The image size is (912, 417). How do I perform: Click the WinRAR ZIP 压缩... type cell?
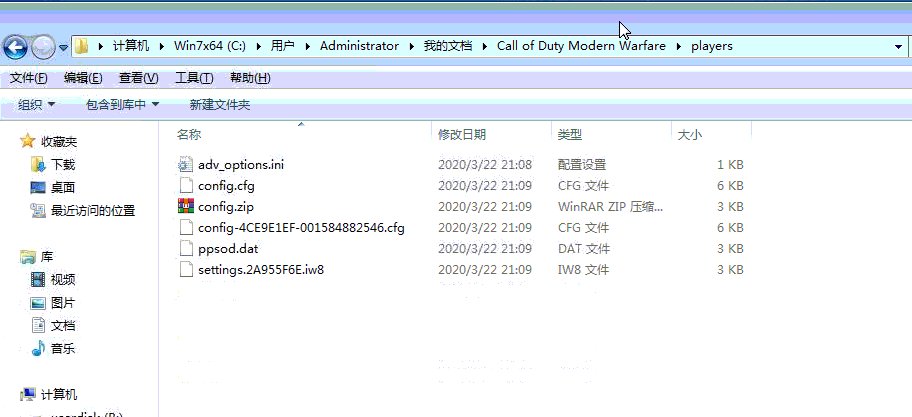point(610,207)
